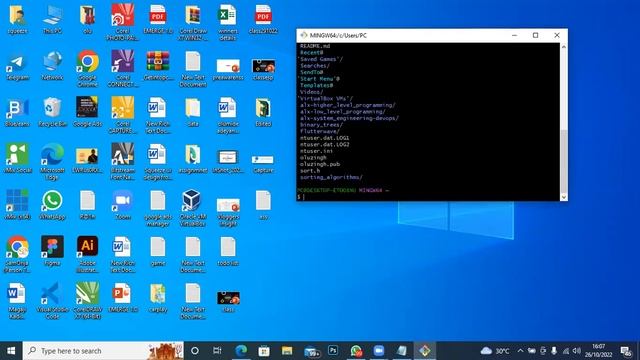Click the terminal scrollbar thumb
This screenshot has height=360, width=640.
564,161
